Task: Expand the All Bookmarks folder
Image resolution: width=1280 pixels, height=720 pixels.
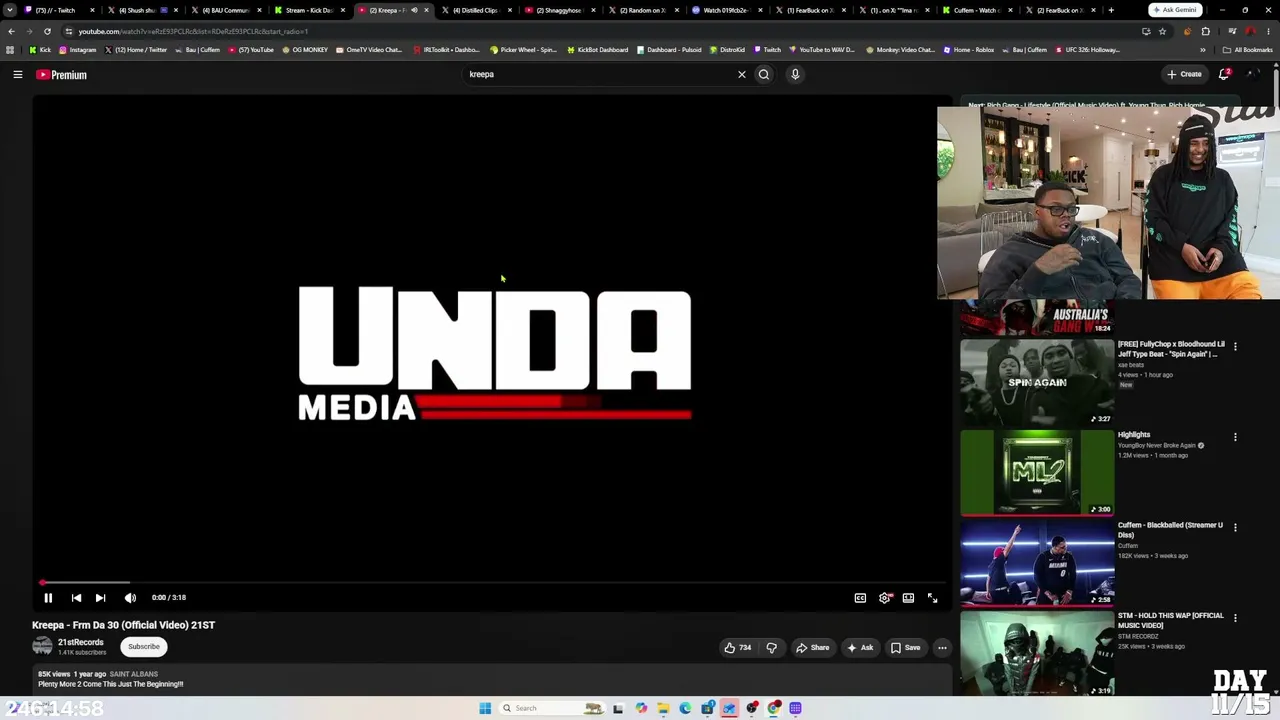Action: [1247, 50]
